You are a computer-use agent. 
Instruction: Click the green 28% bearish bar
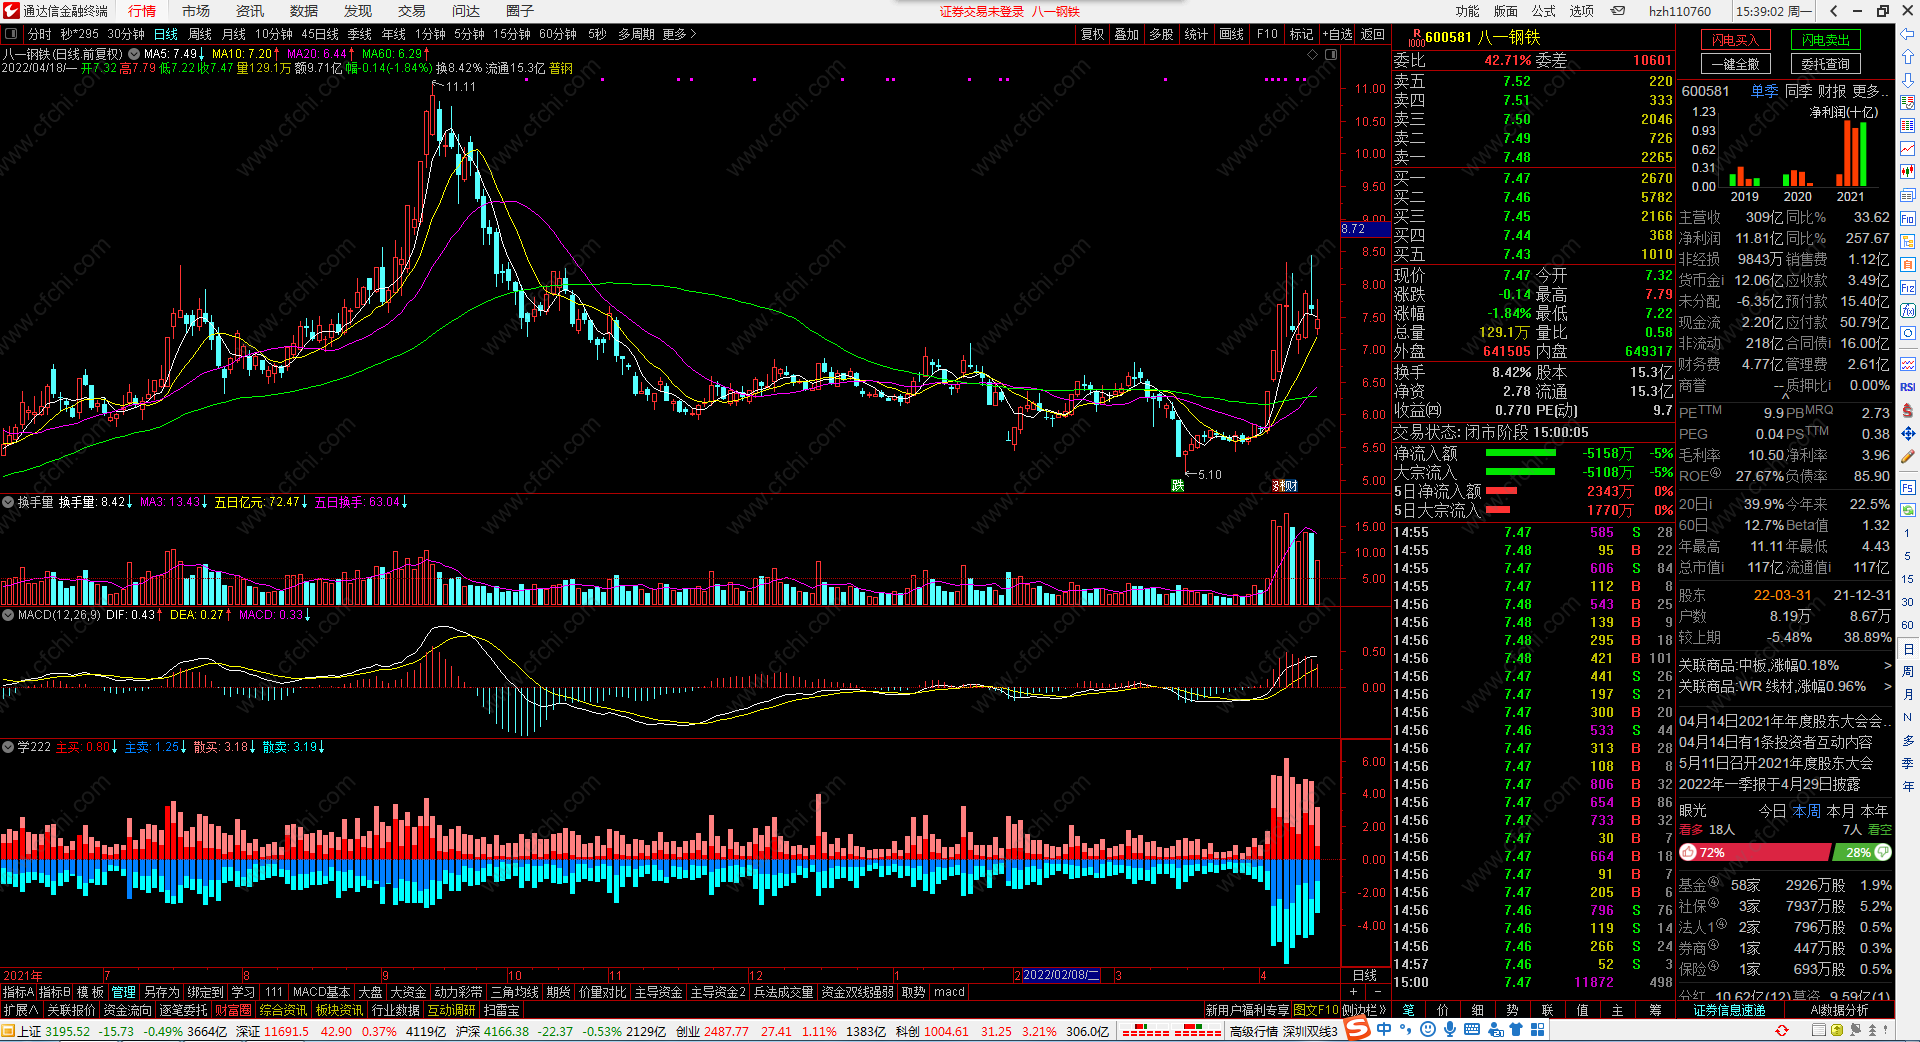[1862, 853]
